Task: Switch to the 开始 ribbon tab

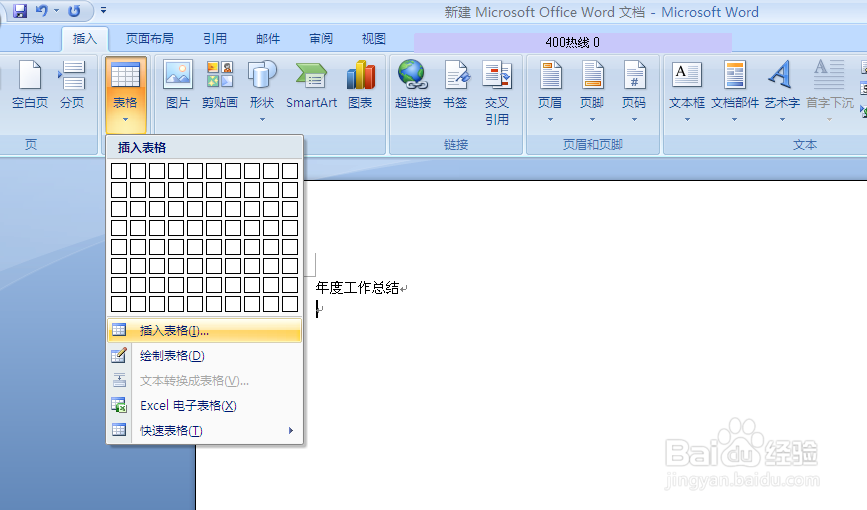Action: 32,39
